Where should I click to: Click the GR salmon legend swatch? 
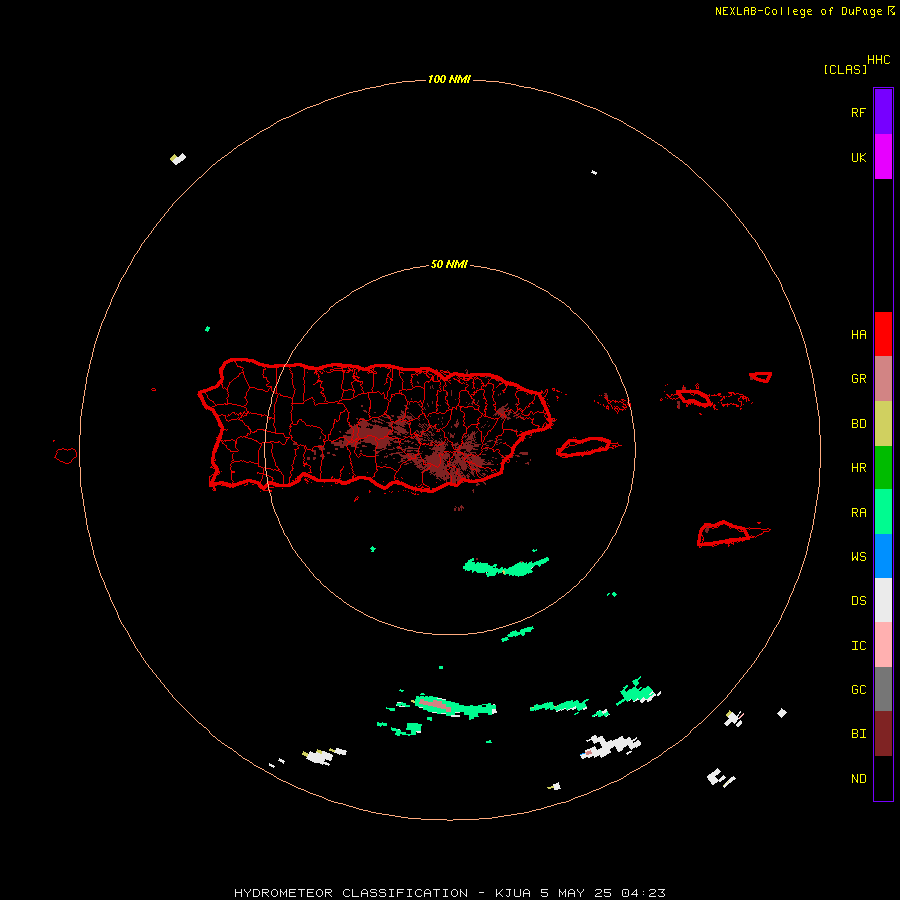tap(883, 379)
